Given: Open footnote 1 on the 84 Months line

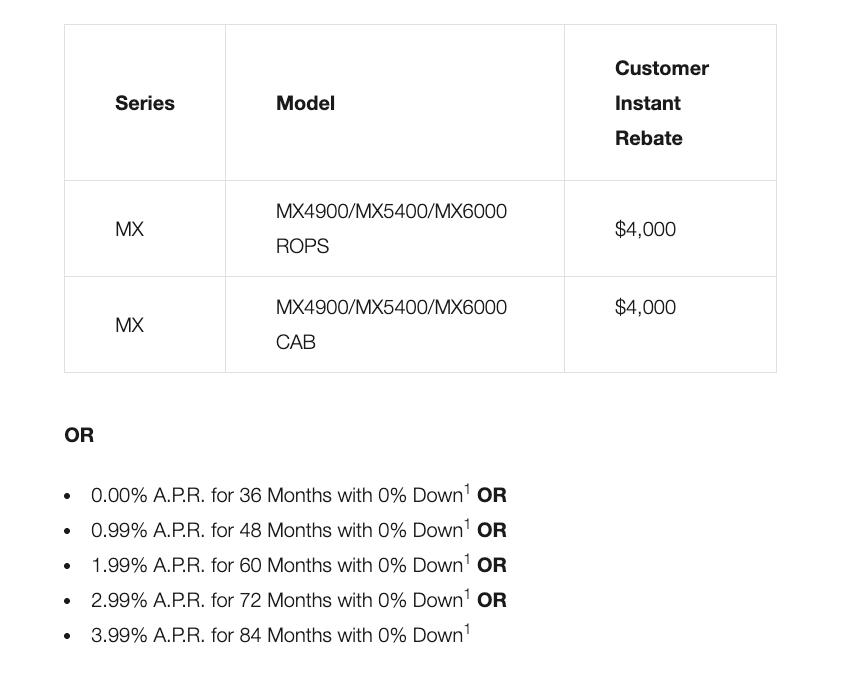Looking at the screenshot, I should (467, 629).
